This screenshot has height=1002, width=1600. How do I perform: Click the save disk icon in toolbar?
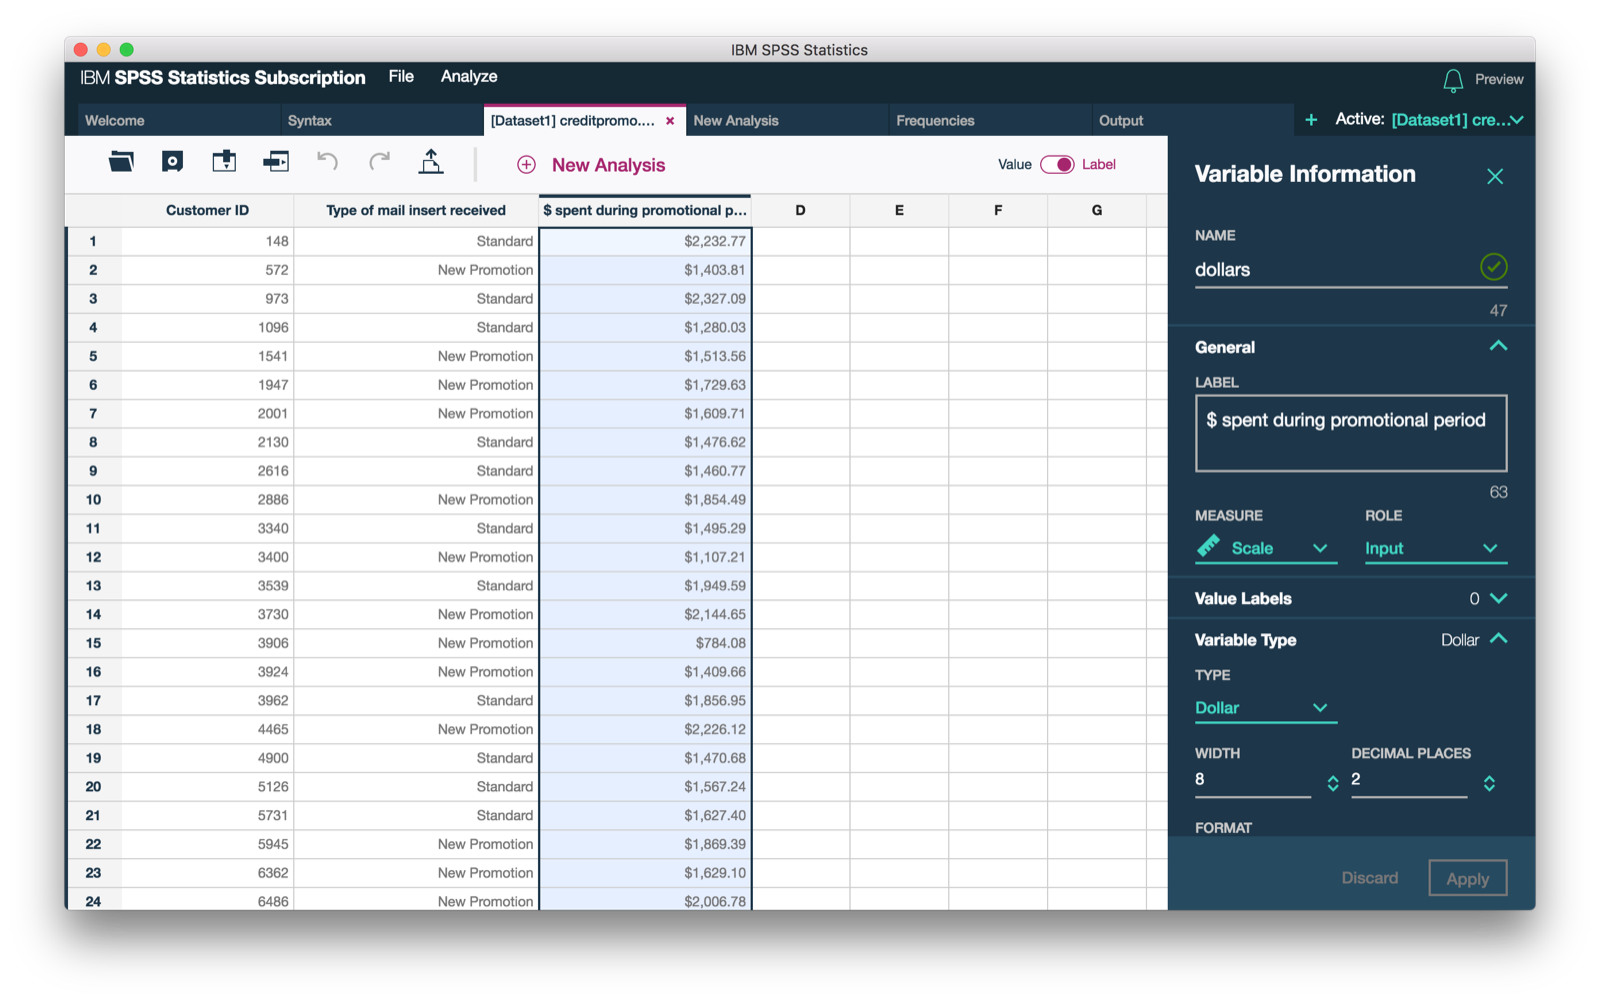172,162
